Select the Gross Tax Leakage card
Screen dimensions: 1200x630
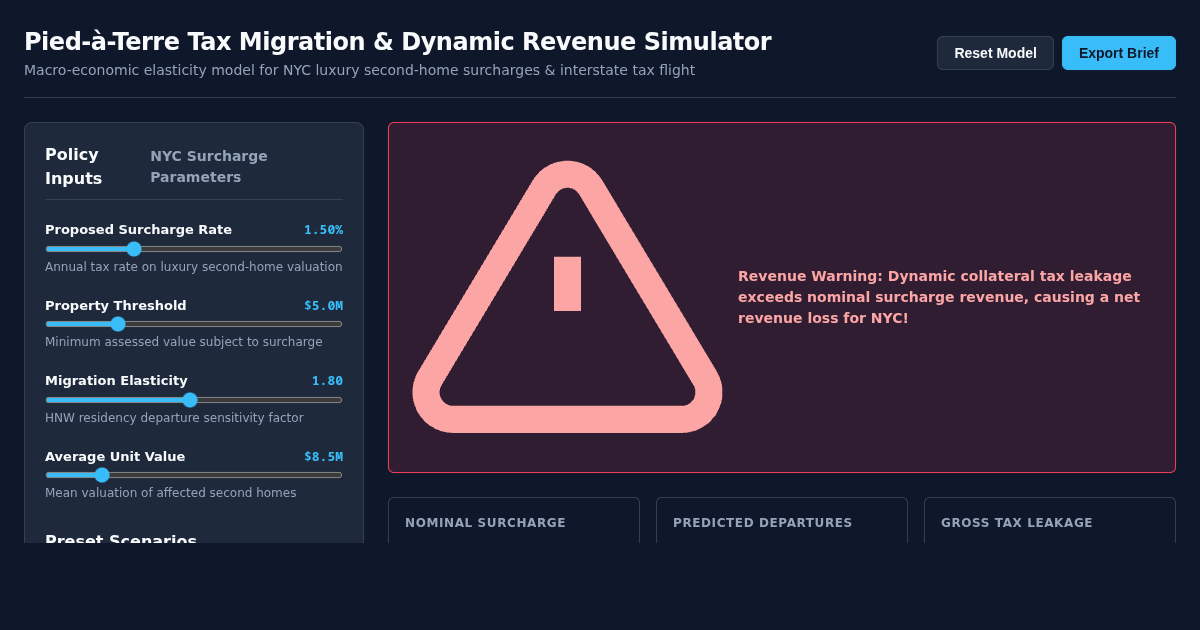point(1050,521)
